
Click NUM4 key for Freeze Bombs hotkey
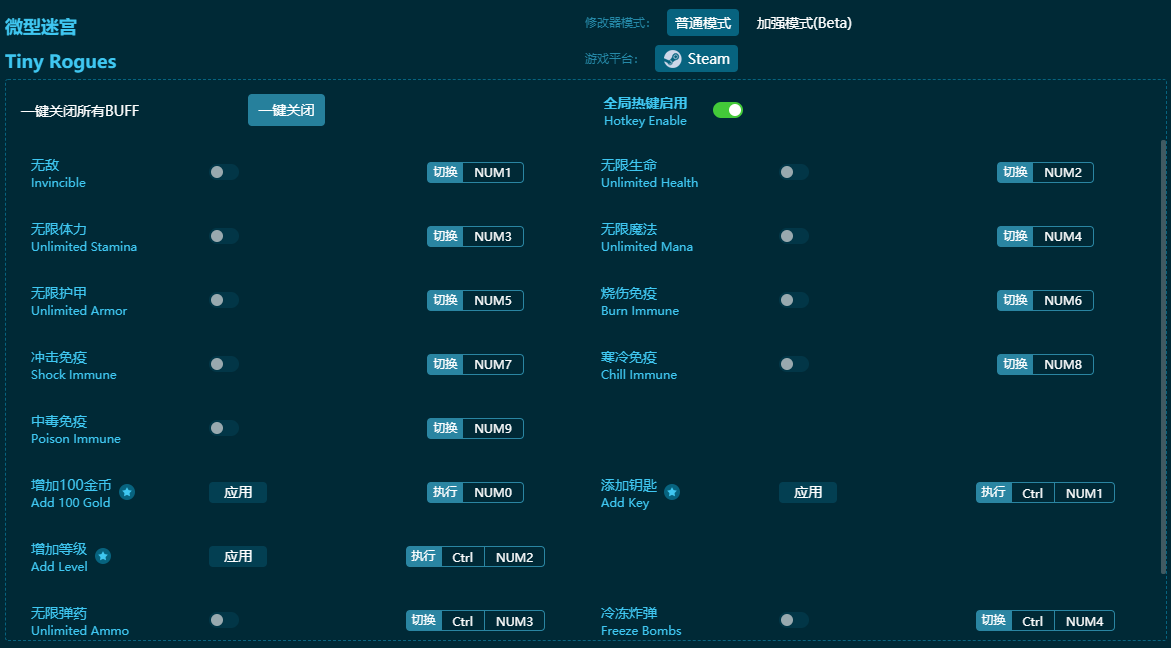pyautogui.click(x=1084, y=621)
